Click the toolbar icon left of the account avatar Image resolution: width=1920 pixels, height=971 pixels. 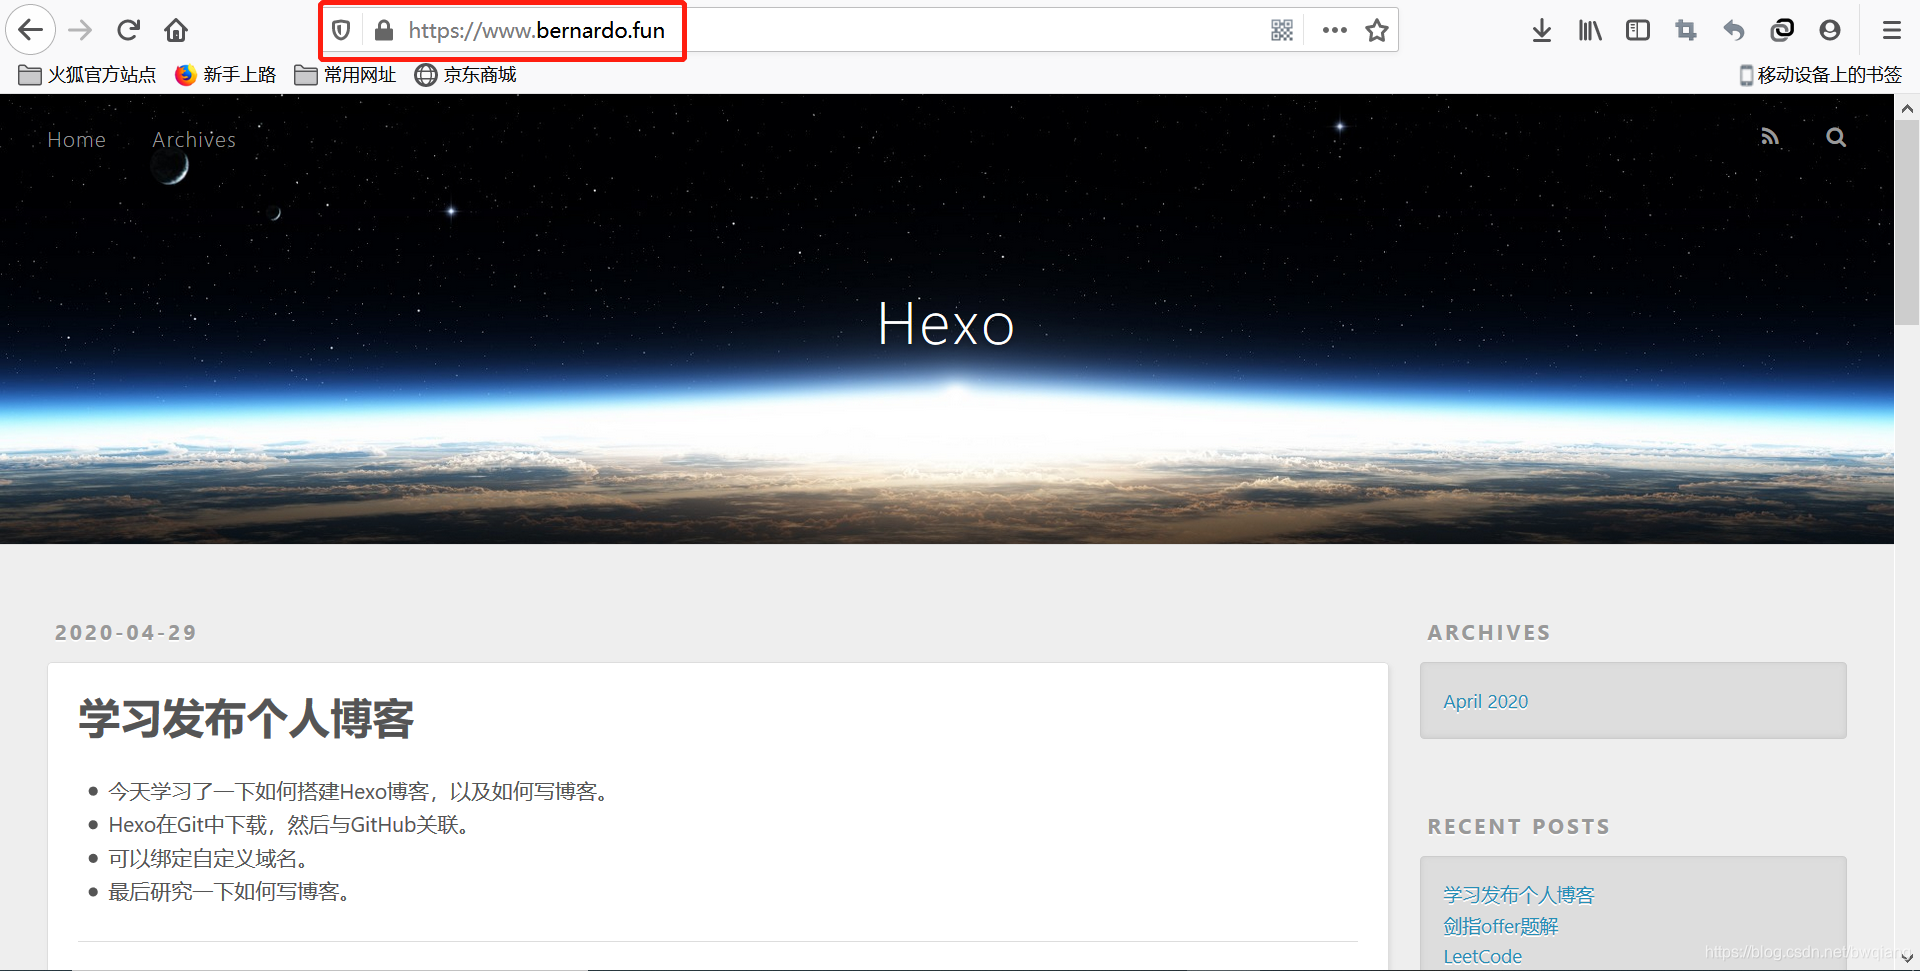[x=1782, y=30]
